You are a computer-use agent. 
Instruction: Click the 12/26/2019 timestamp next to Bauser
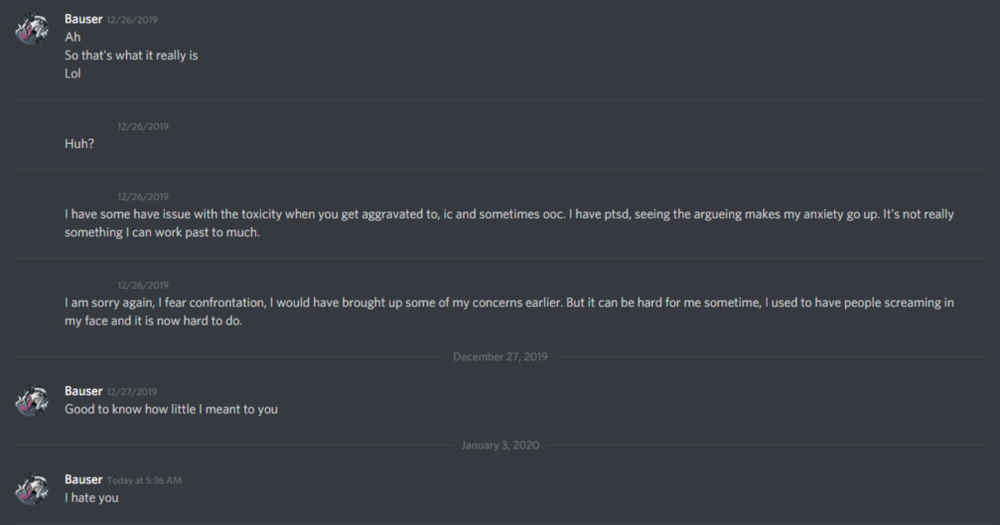pyautogui.click(x=131, y=20)
